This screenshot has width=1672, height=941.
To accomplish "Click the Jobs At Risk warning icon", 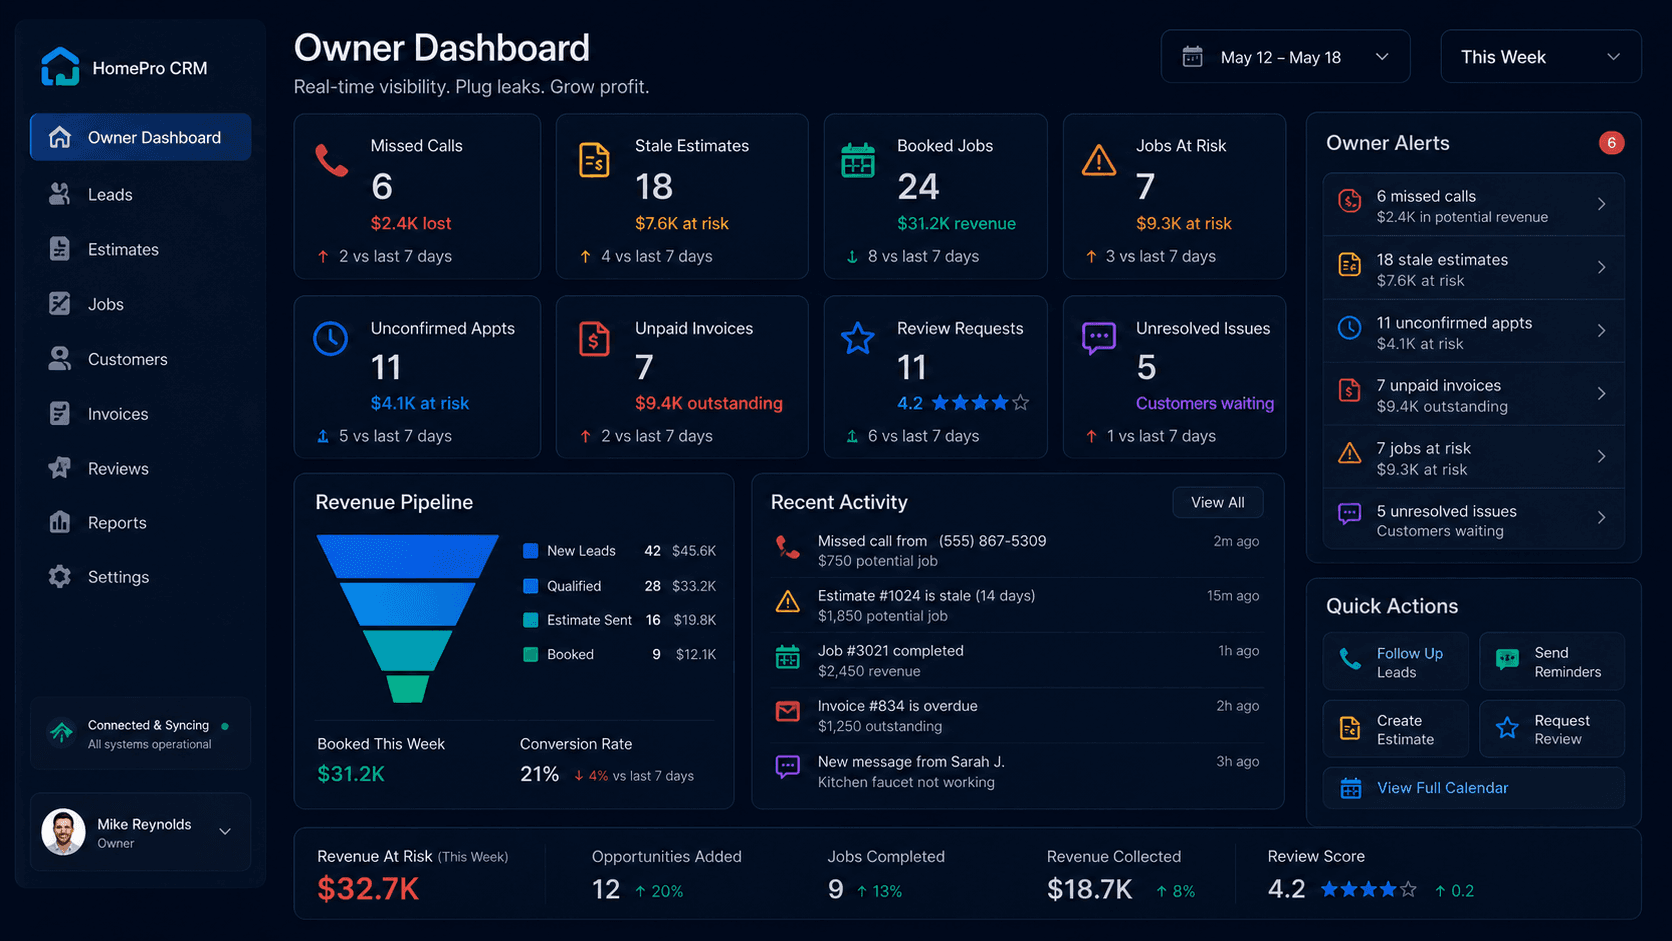I will [1099, 160].
